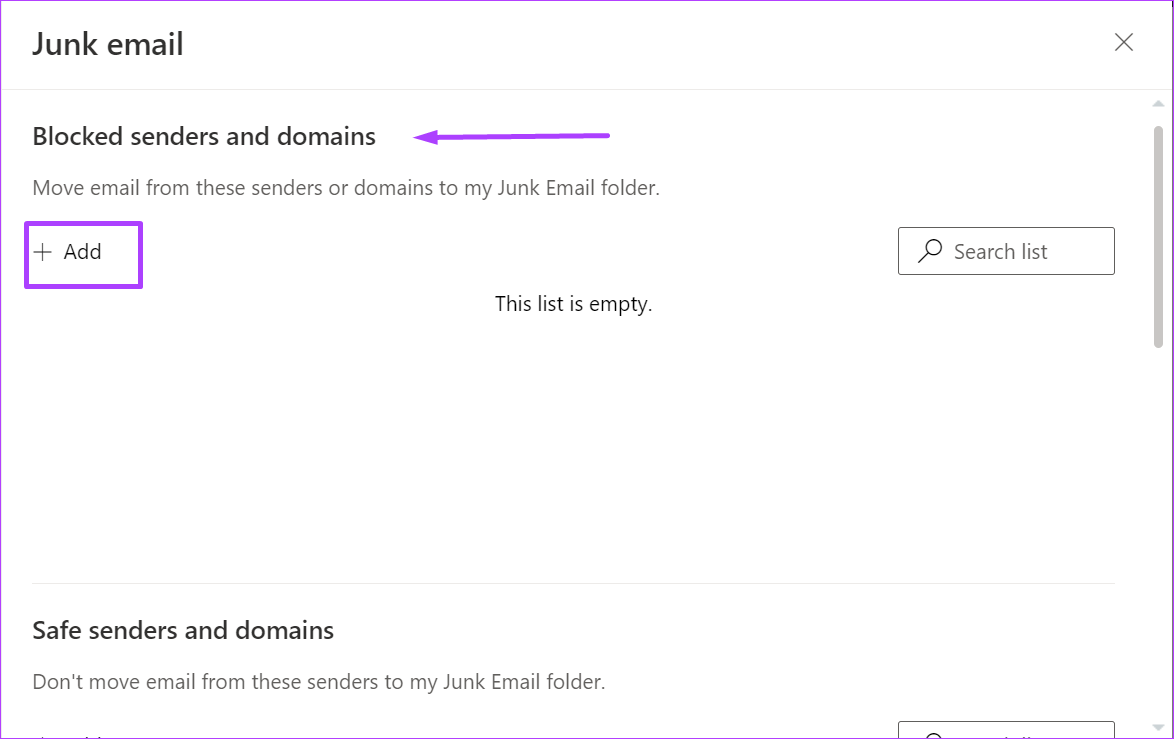Image resolution: width=1174 pixels, height=739 pixels.
Task: Click the 'This list is empty.' message
Action: coord(574,304)
